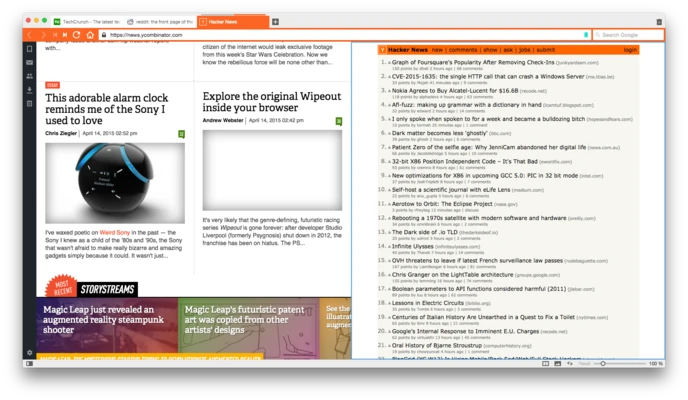
Task: Open a new tab with plus button
Action: tap(275, 21)
